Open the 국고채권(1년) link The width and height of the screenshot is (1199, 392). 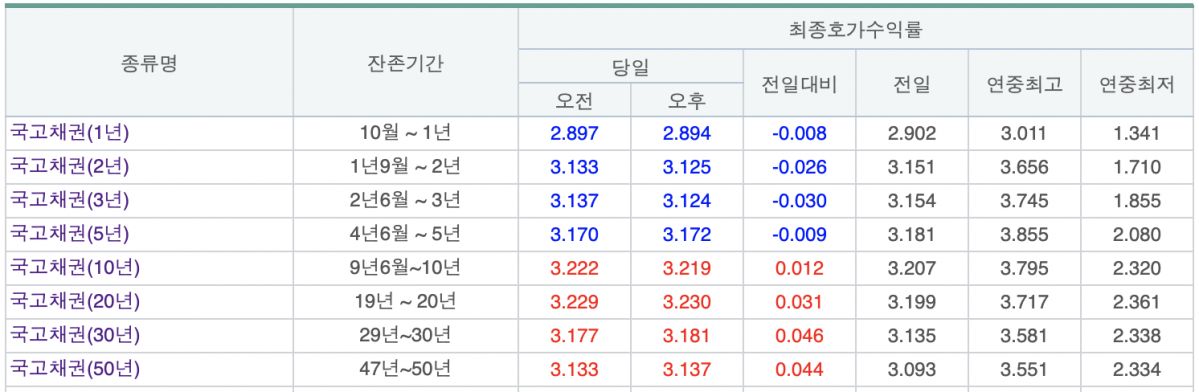70,133
